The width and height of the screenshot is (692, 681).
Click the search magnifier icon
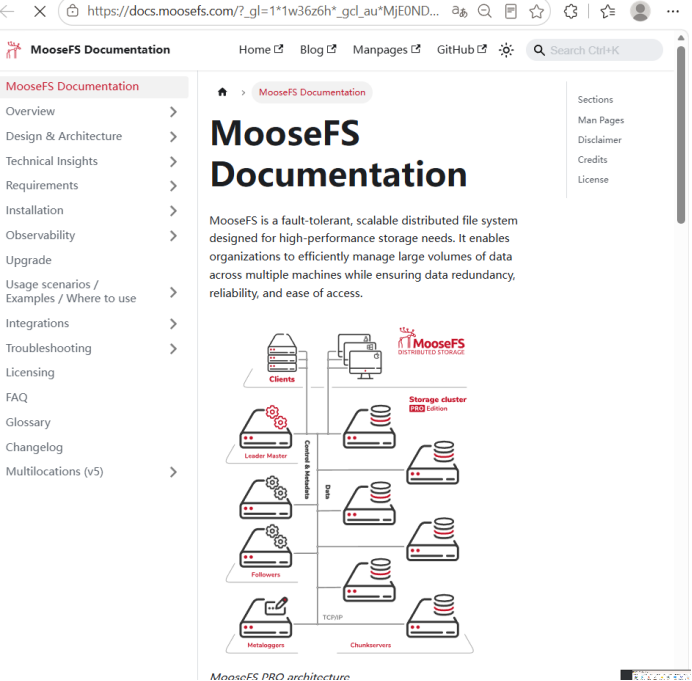[539, 50]
